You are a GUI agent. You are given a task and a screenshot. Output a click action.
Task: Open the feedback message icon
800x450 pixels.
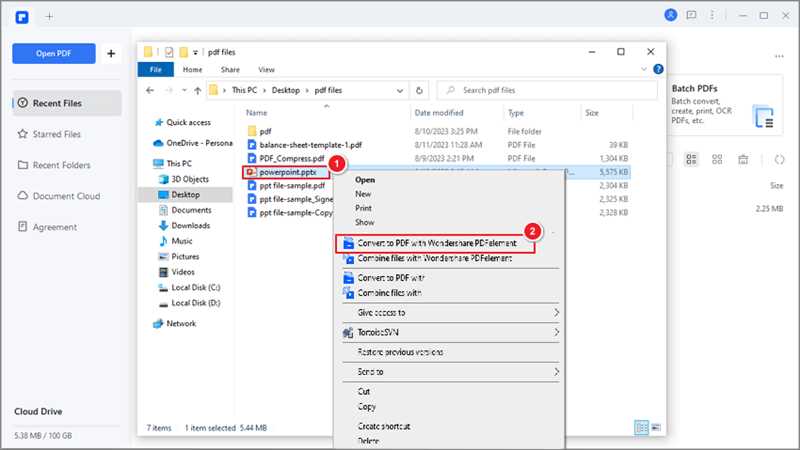[x=691, y=15]
